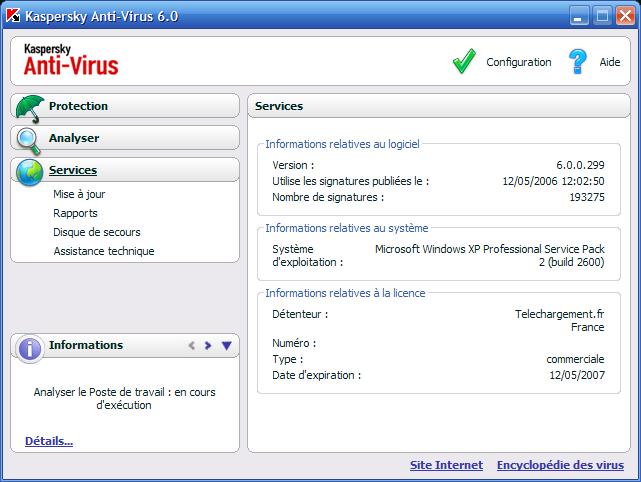Follow the Détails... link
This screenshot has width=641, height=482.
pyautogui.click(x=49, y=441)
